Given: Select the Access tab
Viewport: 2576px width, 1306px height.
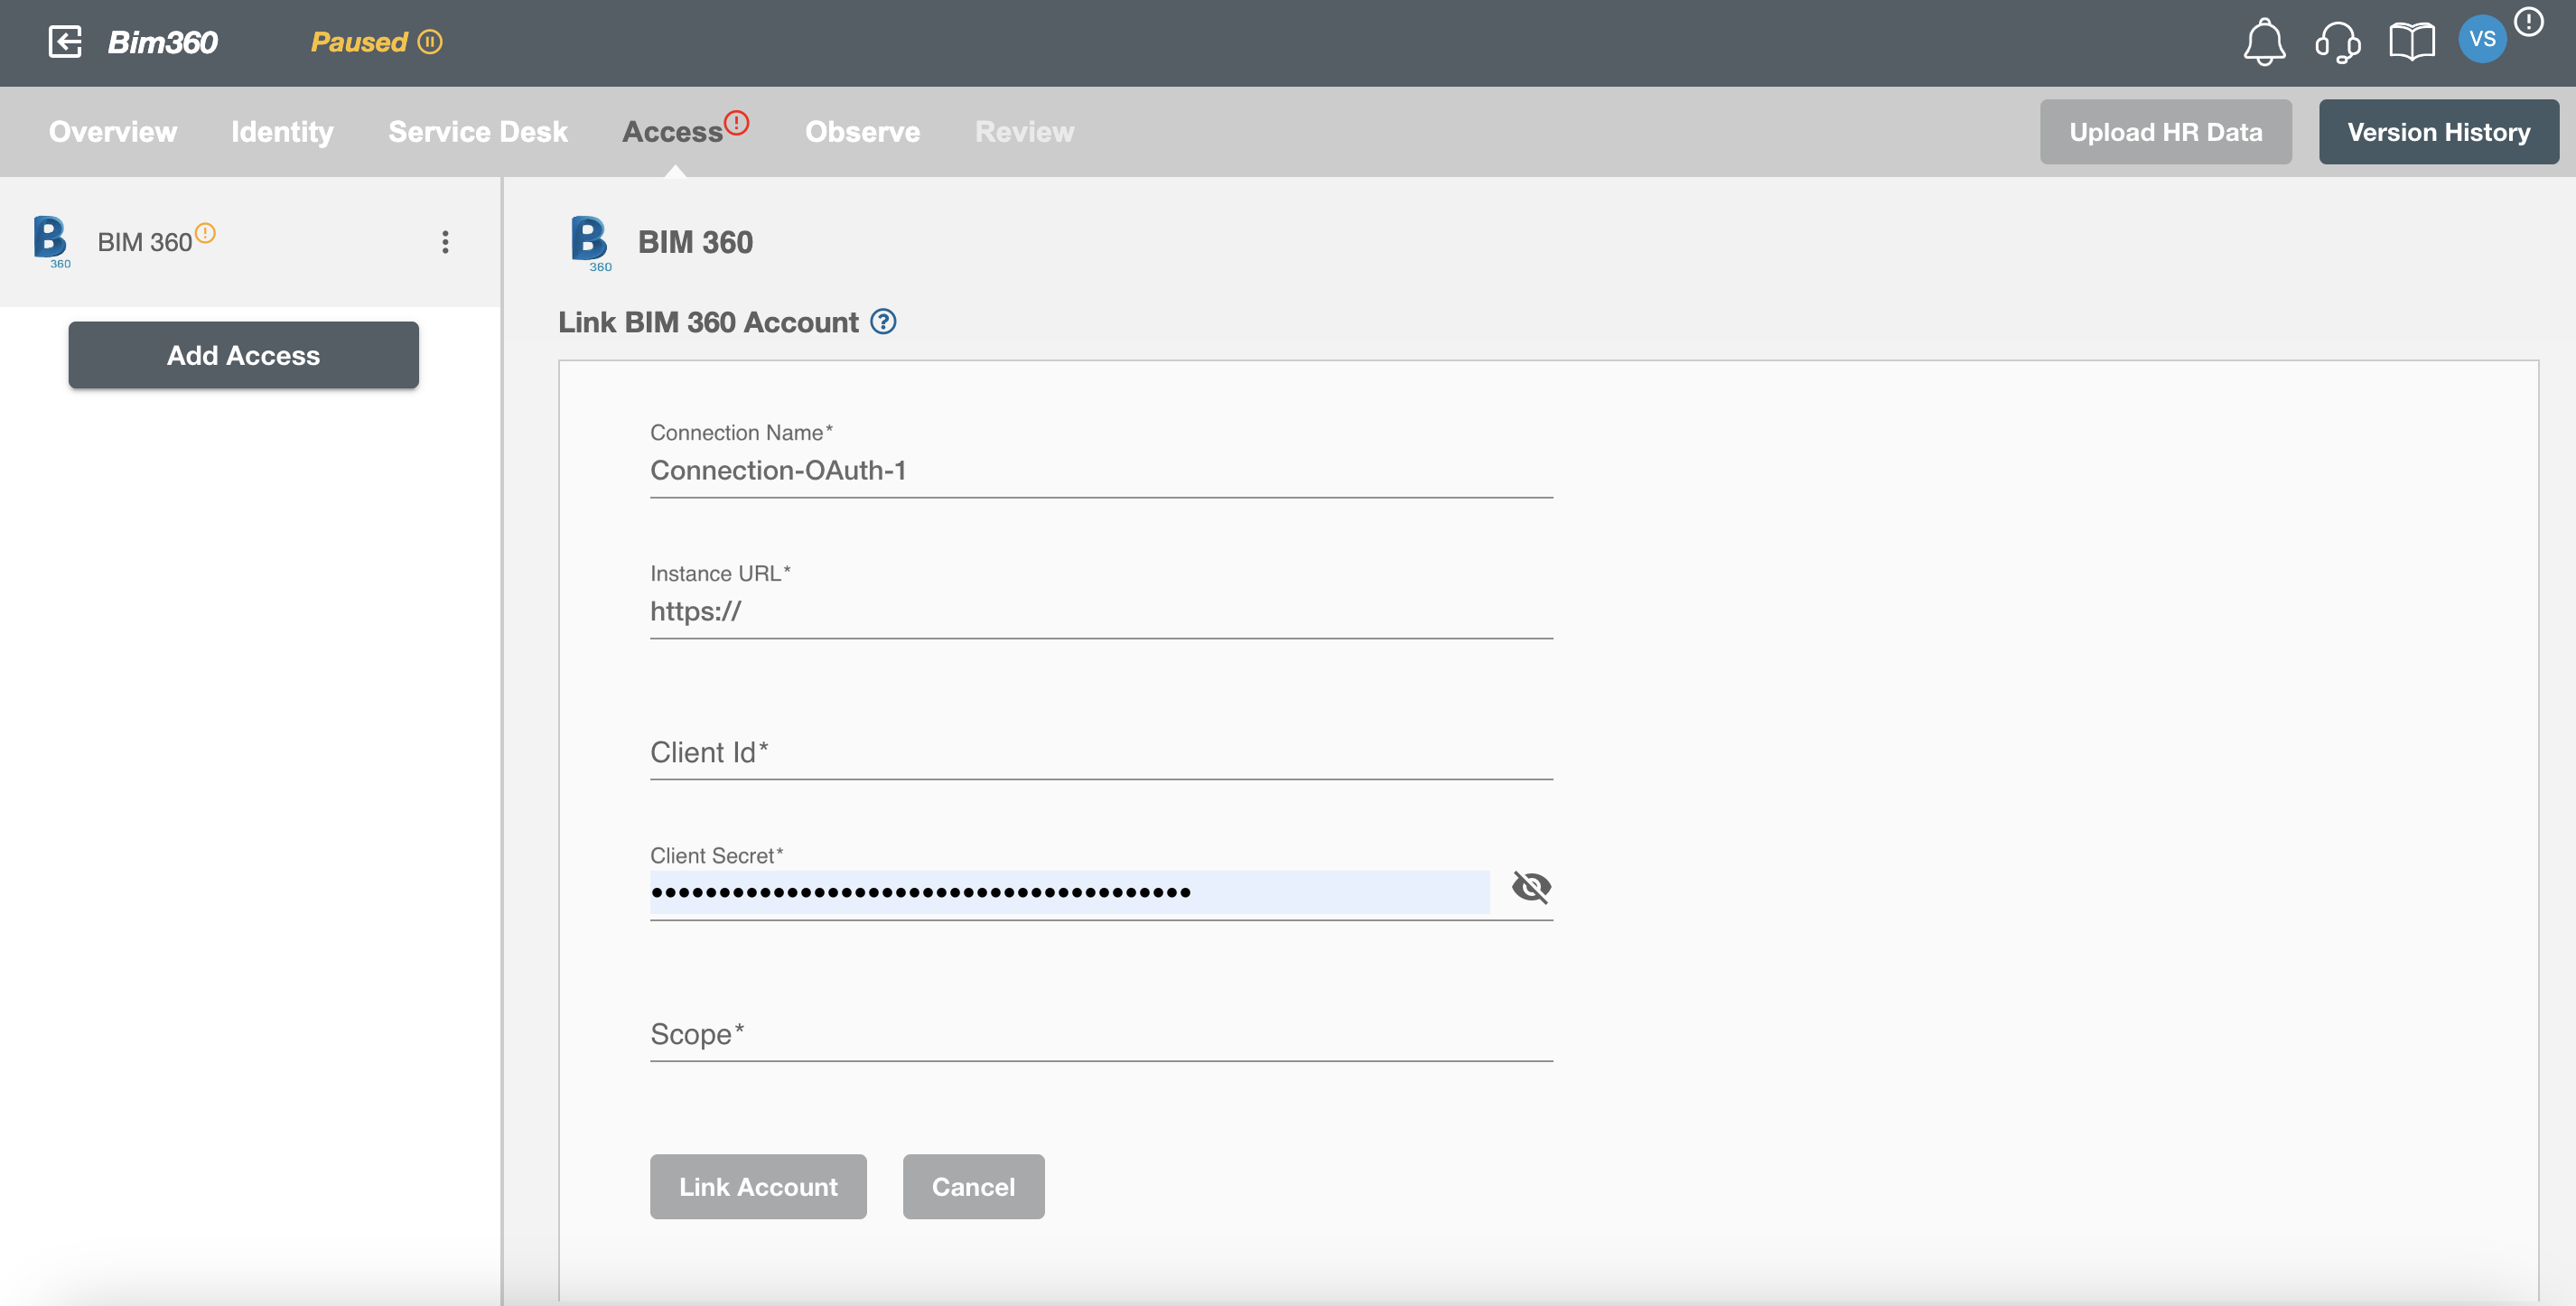Looking at the screenshot, I should pyautogui.click(x=672, y=131).
